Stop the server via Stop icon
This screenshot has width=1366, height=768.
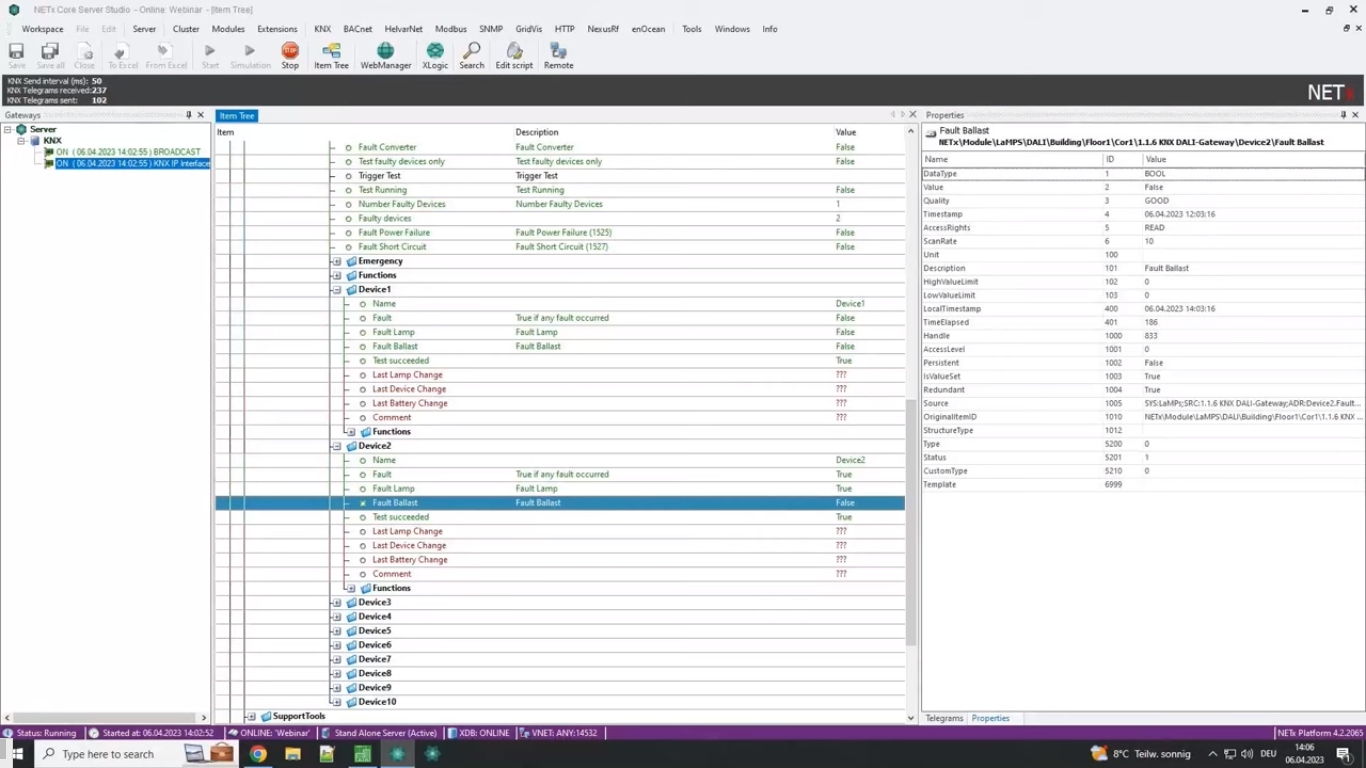click(x=290, y=56)
